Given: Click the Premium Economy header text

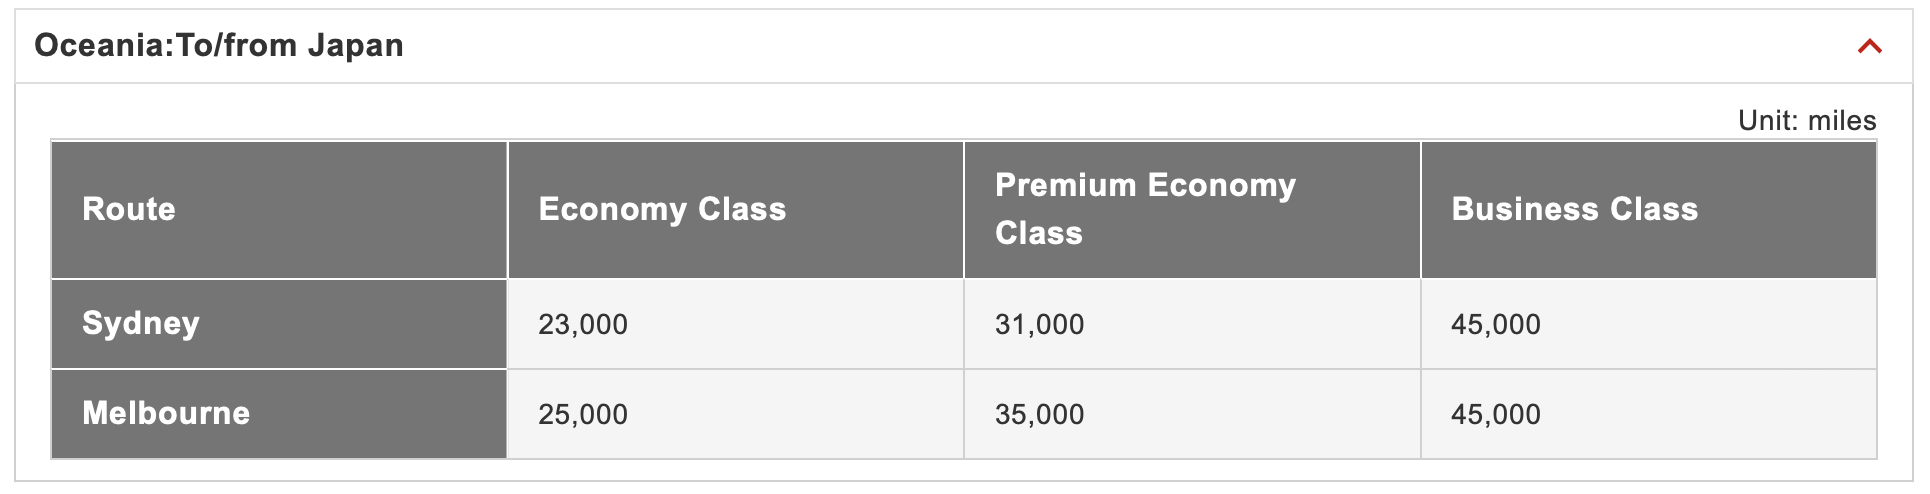Looking at the screenshot, I should [x=1145, y=185].
